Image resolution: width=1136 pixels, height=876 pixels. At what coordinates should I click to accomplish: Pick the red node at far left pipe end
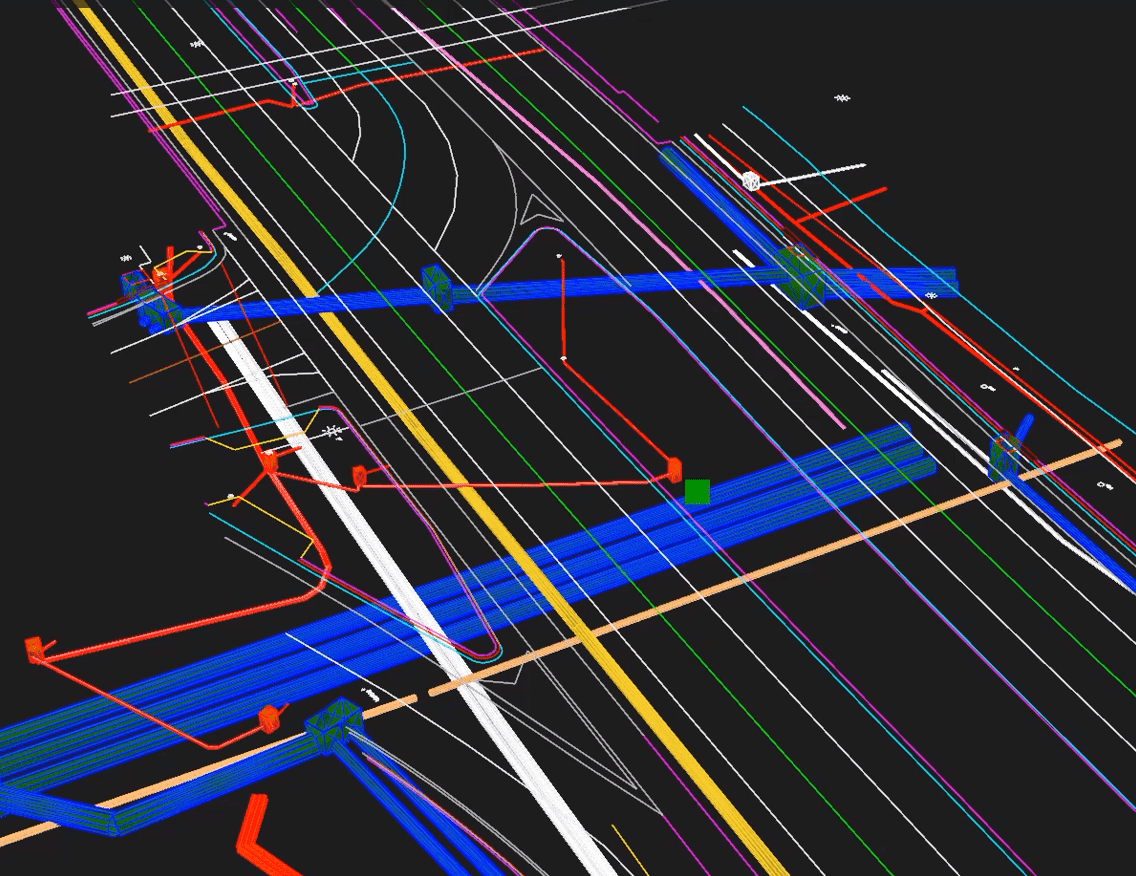tap(35, 650)
